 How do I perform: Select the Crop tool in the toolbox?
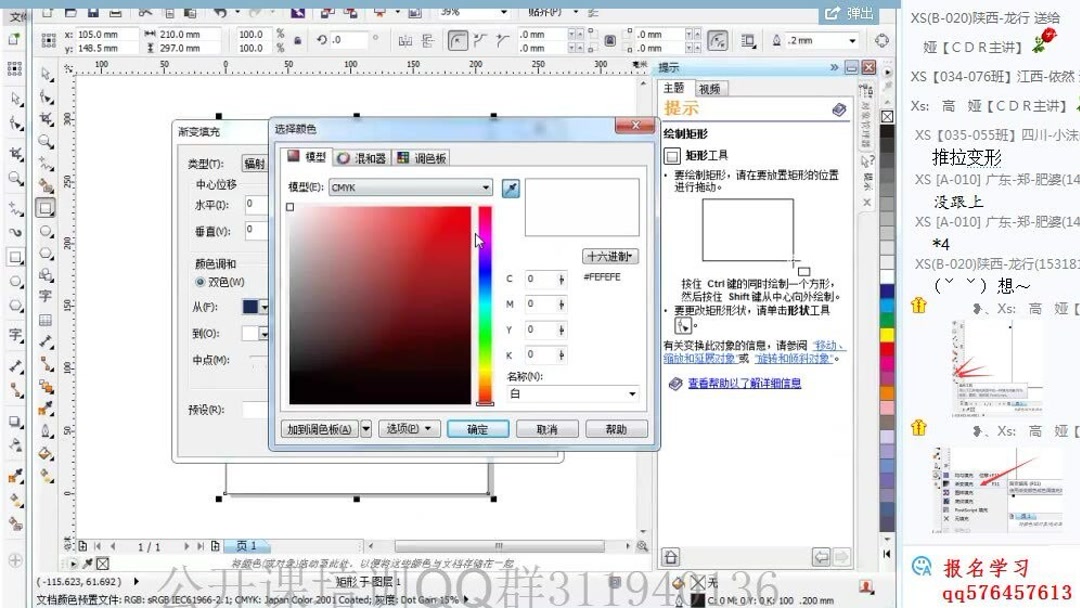pyautogui.click(x=14, y=152)
